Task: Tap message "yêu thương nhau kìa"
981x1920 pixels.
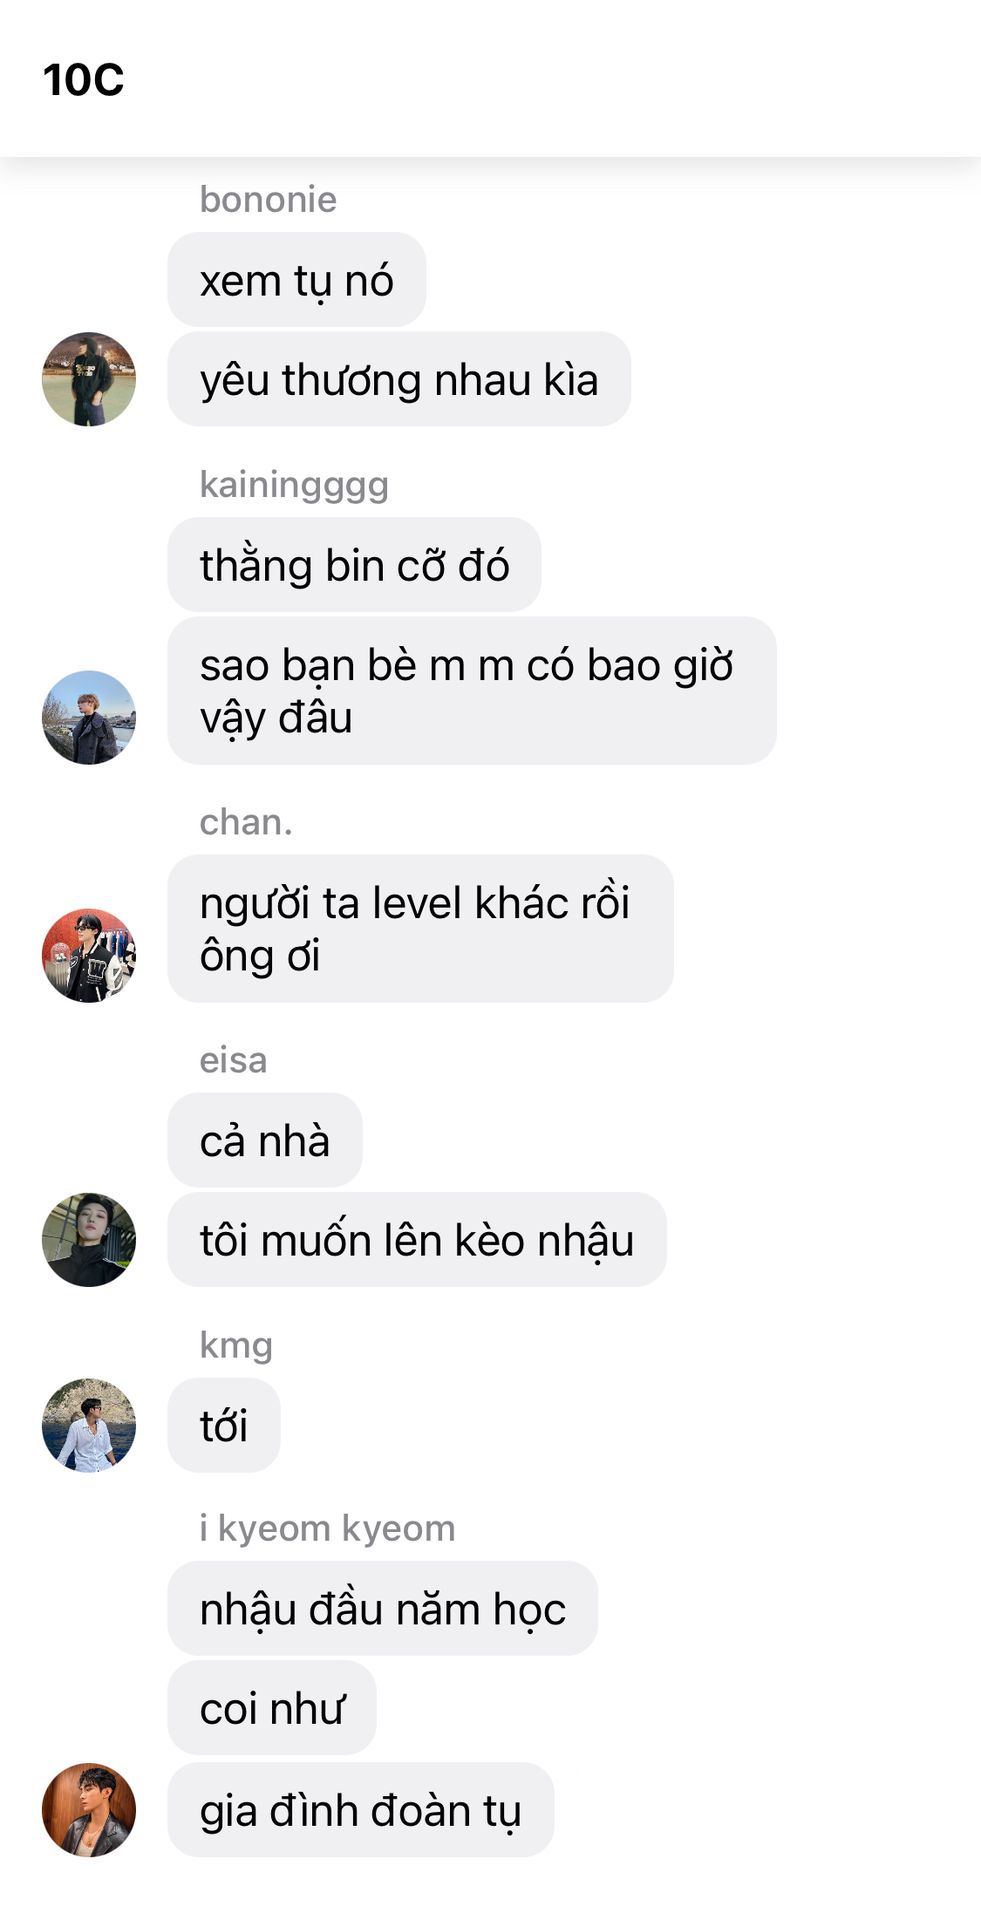Action: (399, 379)
